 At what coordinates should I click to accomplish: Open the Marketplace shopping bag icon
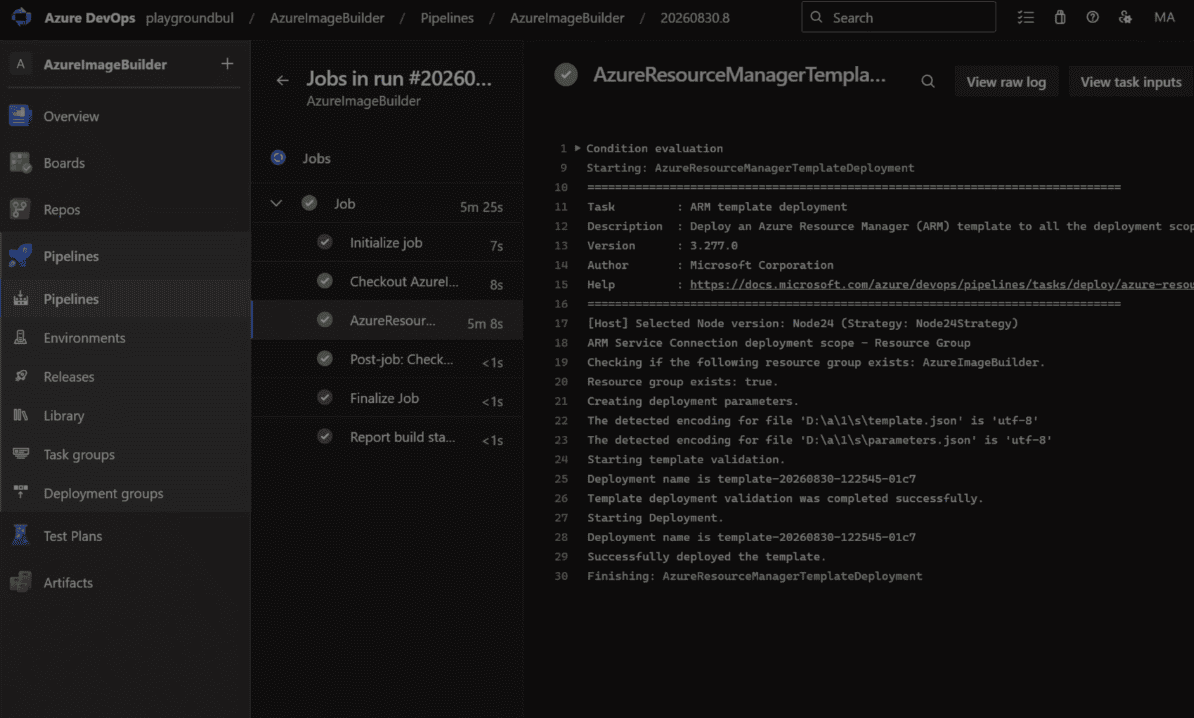[1059, 17]
